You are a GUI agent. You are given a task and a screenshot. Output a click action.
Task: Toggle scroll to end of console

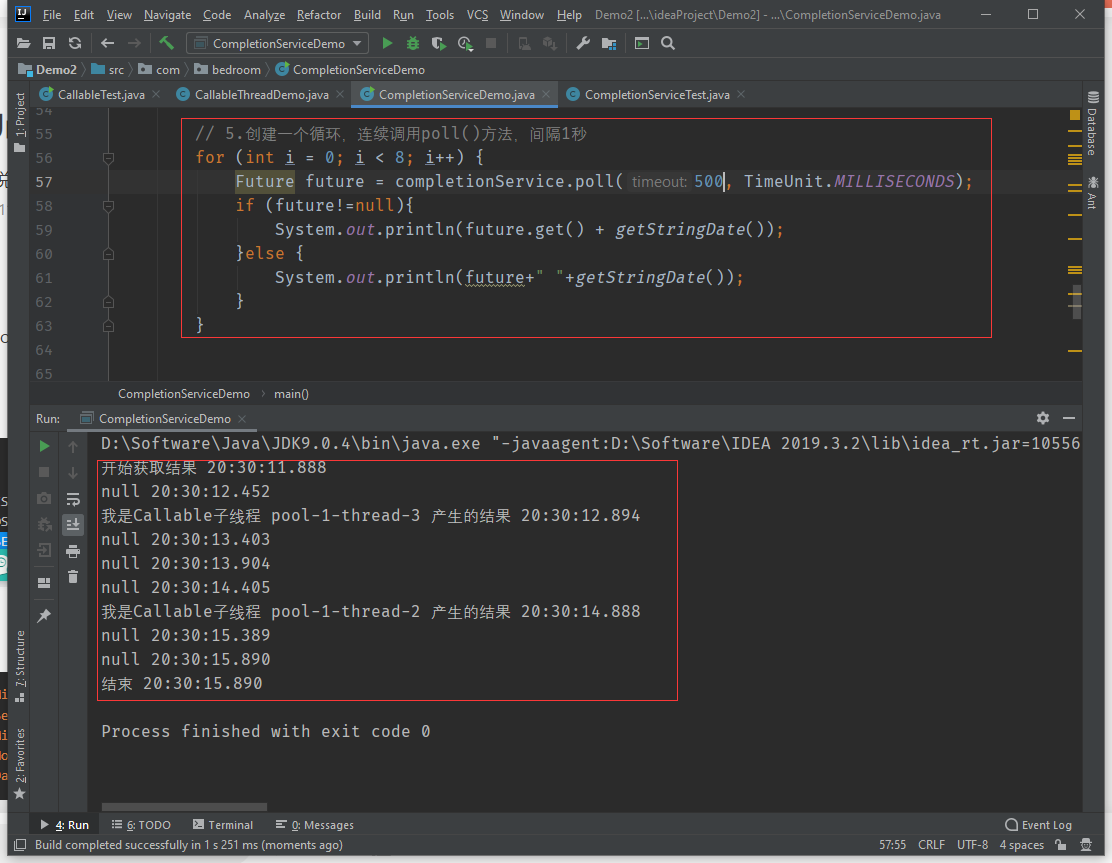pos(73,525)
